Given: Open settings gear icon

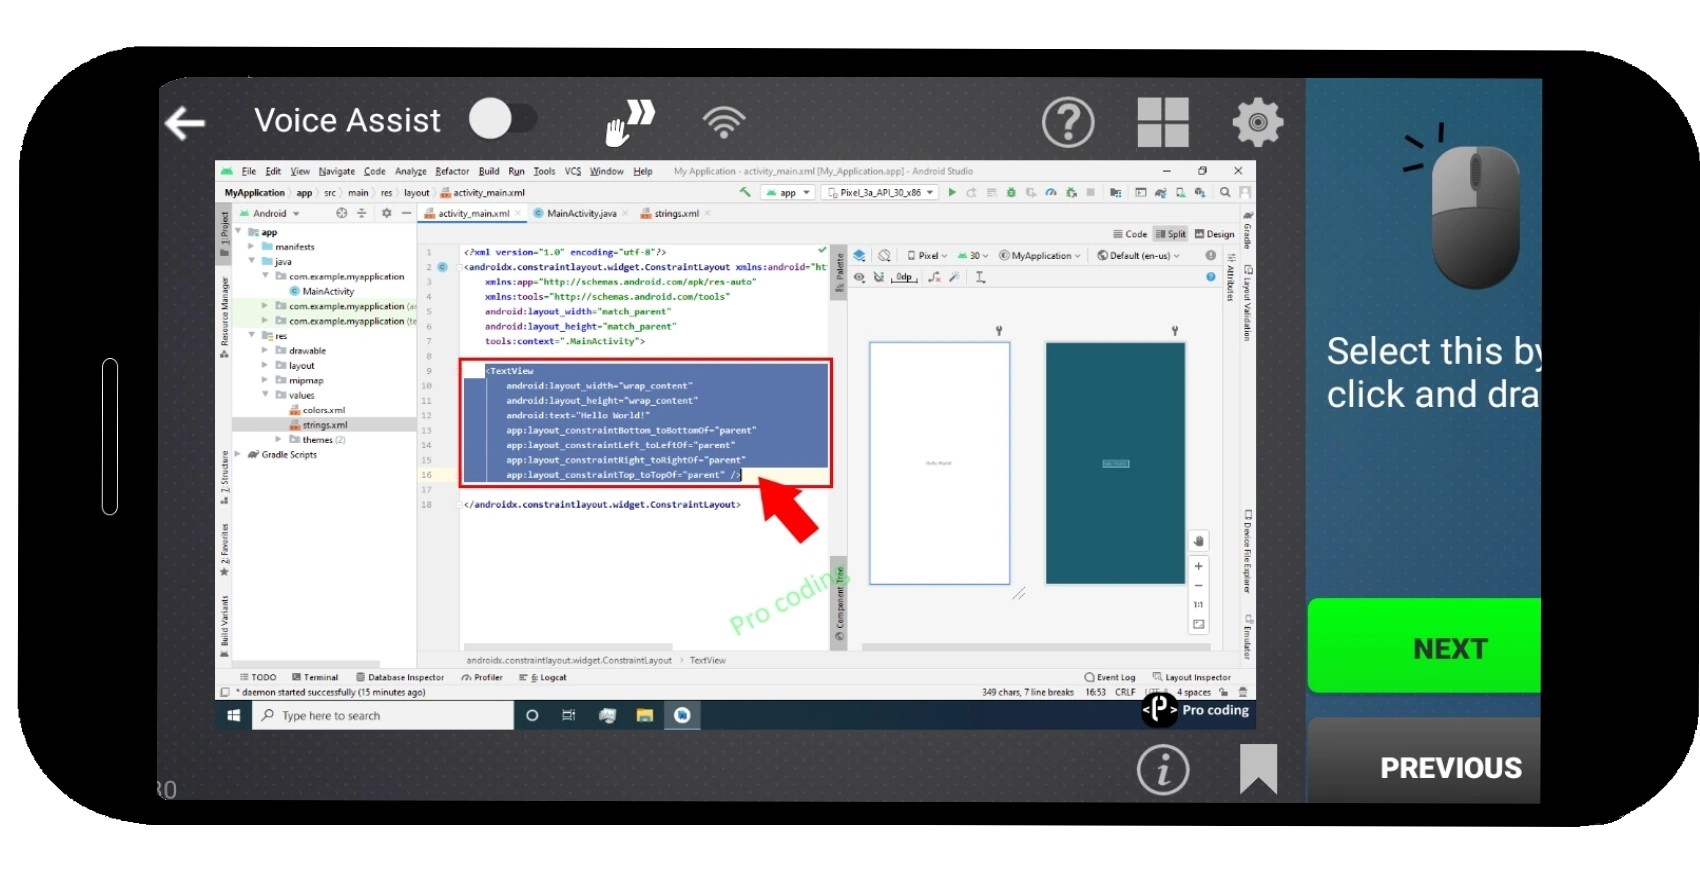Looking at the screenshot, I should [x=1257, y=123].
